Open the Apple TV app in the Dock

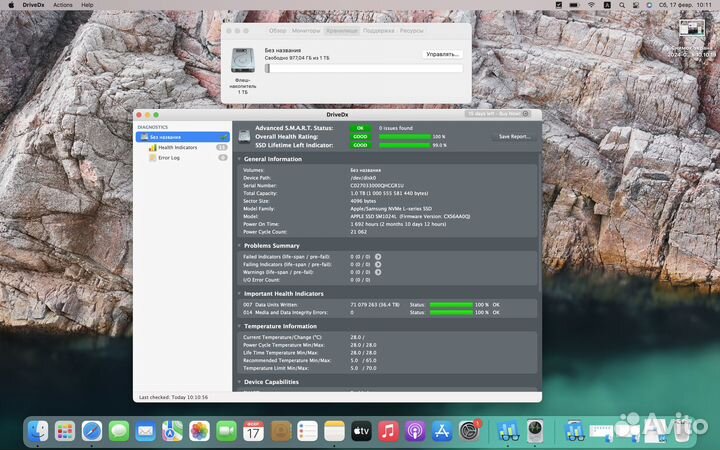coord(361,431)
